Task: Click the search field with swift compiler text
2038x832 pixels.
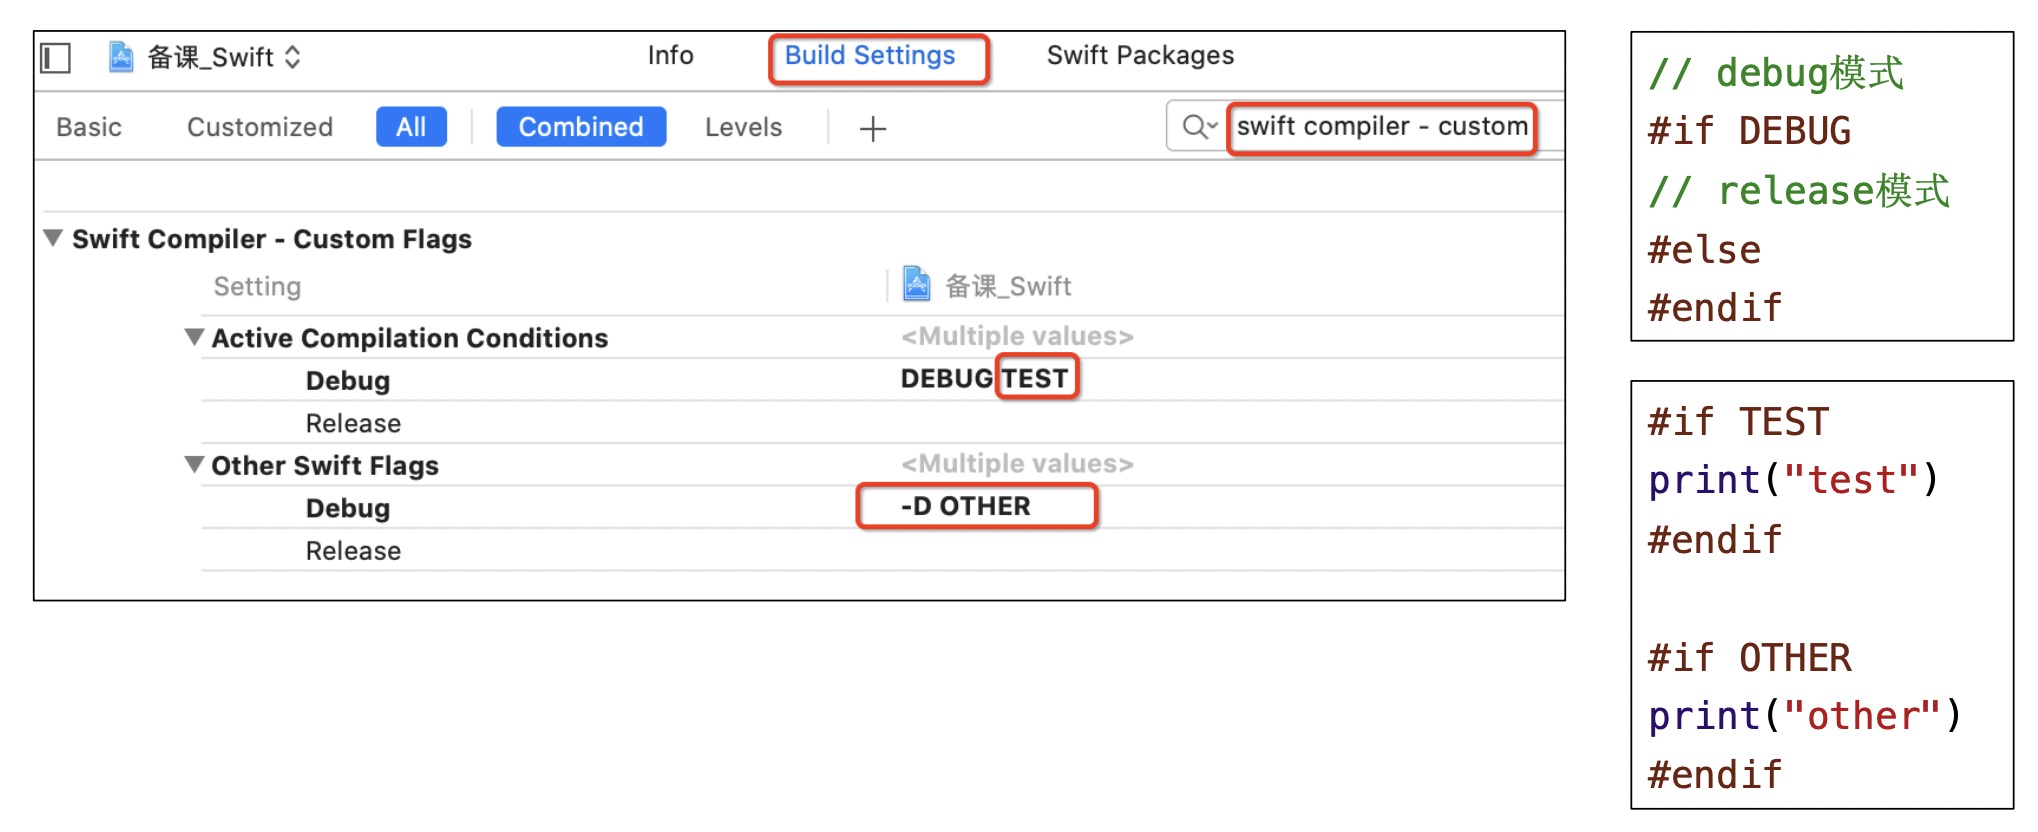Action: click(x=1381, y=127)
